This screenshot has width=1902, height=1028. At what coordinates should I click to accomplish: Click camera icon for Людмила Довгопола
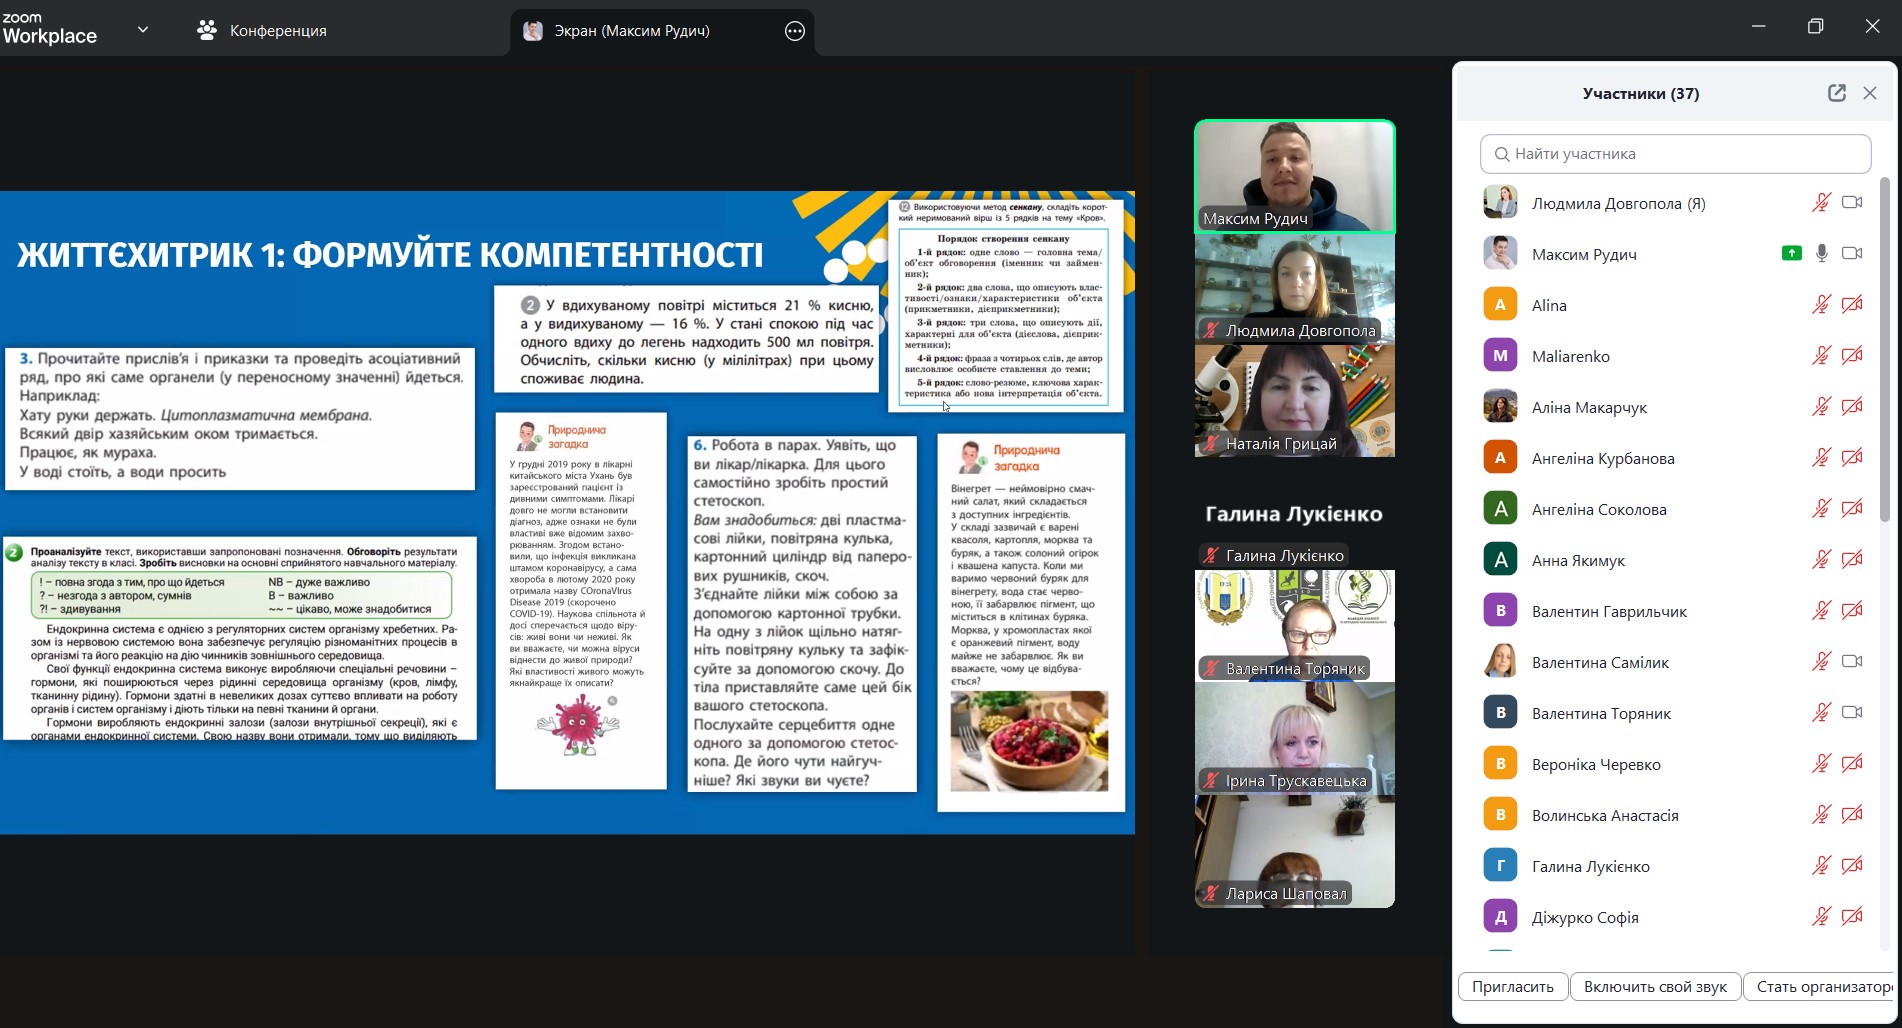(1852, 203)
